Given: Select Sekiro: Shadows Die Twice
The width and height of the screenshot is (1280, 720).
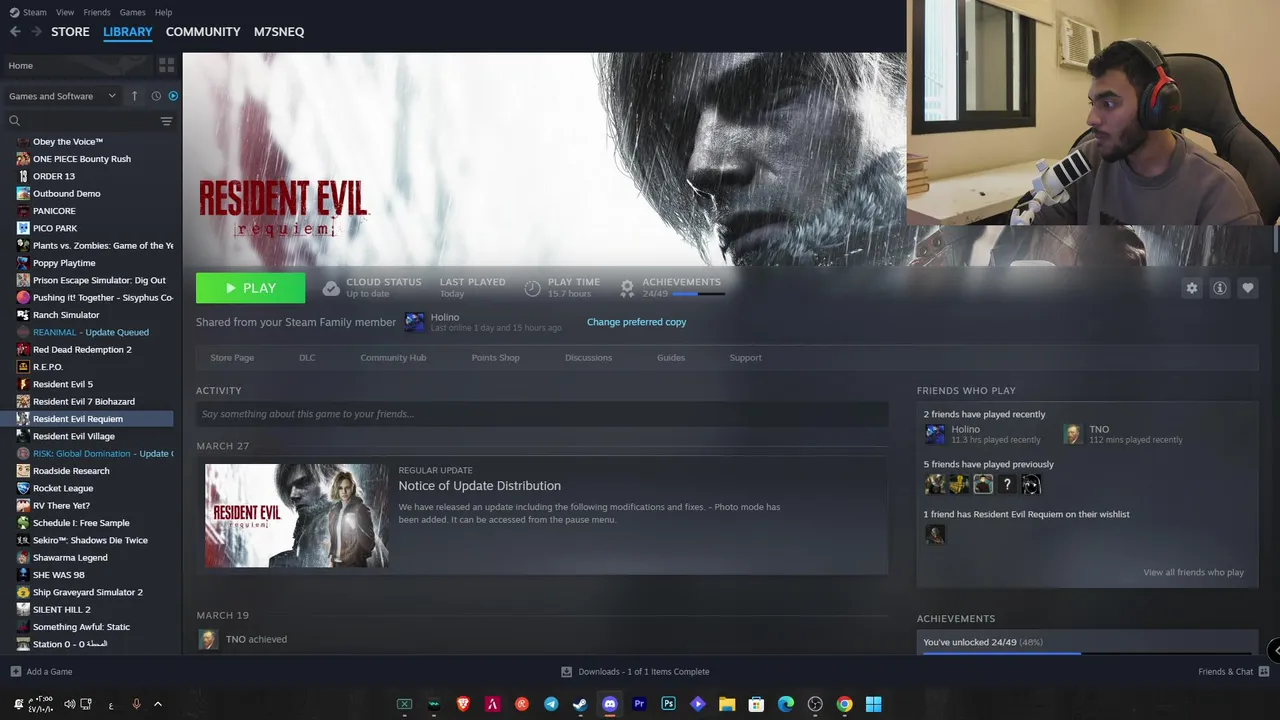Looking at the screenshot, I should pyautogui.click(x=90, y=540).
